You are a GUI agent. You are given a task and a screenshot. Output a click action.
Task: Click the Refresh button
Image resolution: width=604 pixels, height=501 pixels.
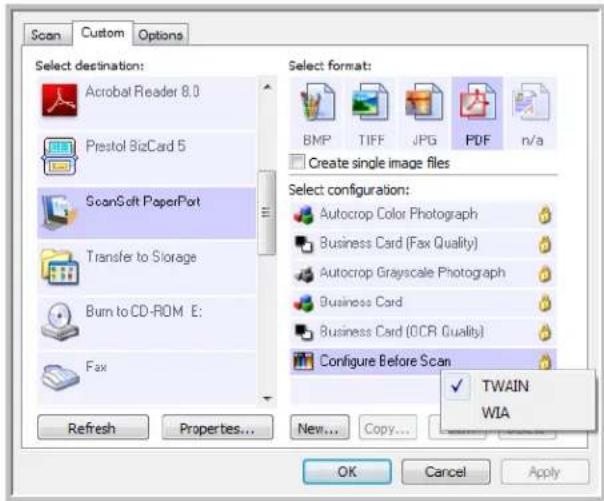coord(93,427)
